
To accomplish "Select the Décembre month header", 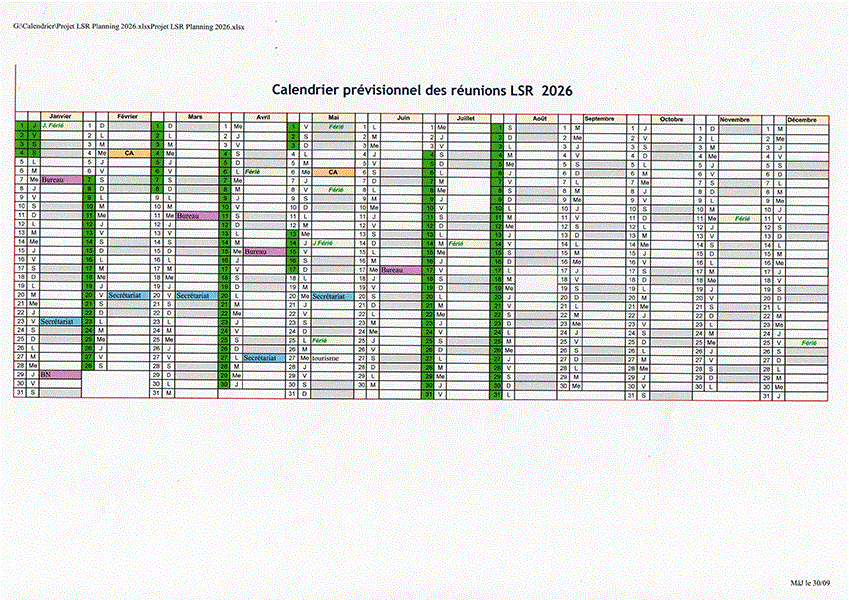I will point(801,119).
